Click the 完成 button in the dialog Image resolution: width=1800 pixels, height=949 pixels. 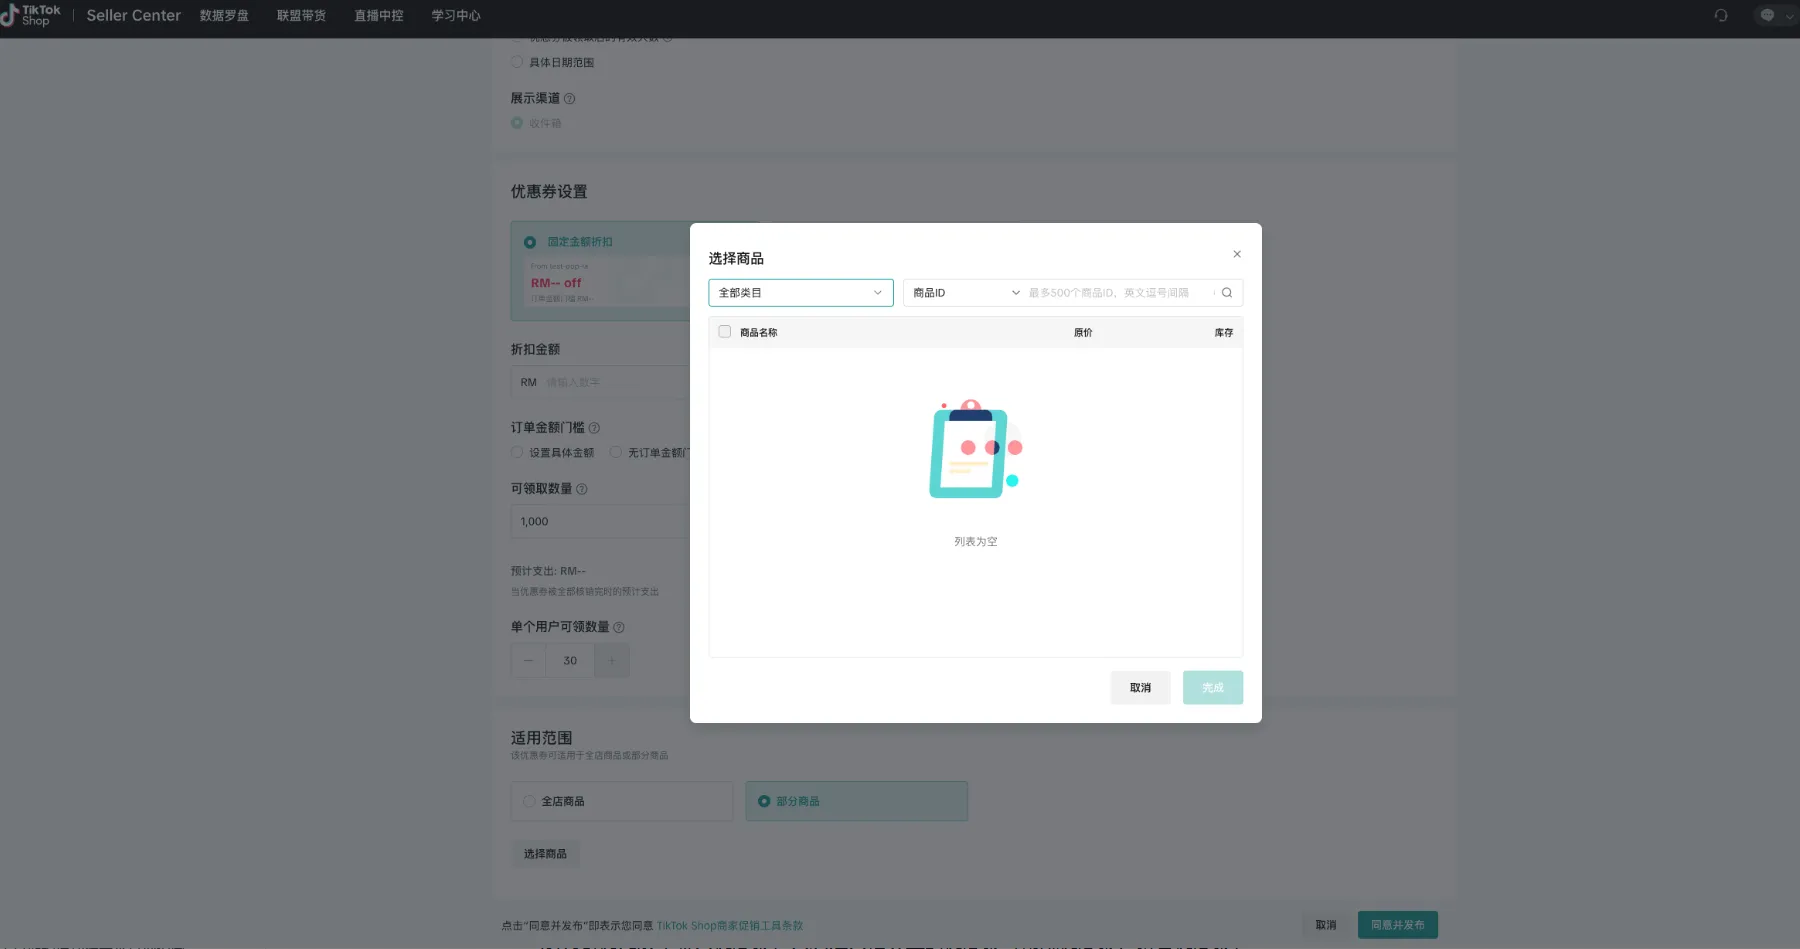(x=1213, y=688)
